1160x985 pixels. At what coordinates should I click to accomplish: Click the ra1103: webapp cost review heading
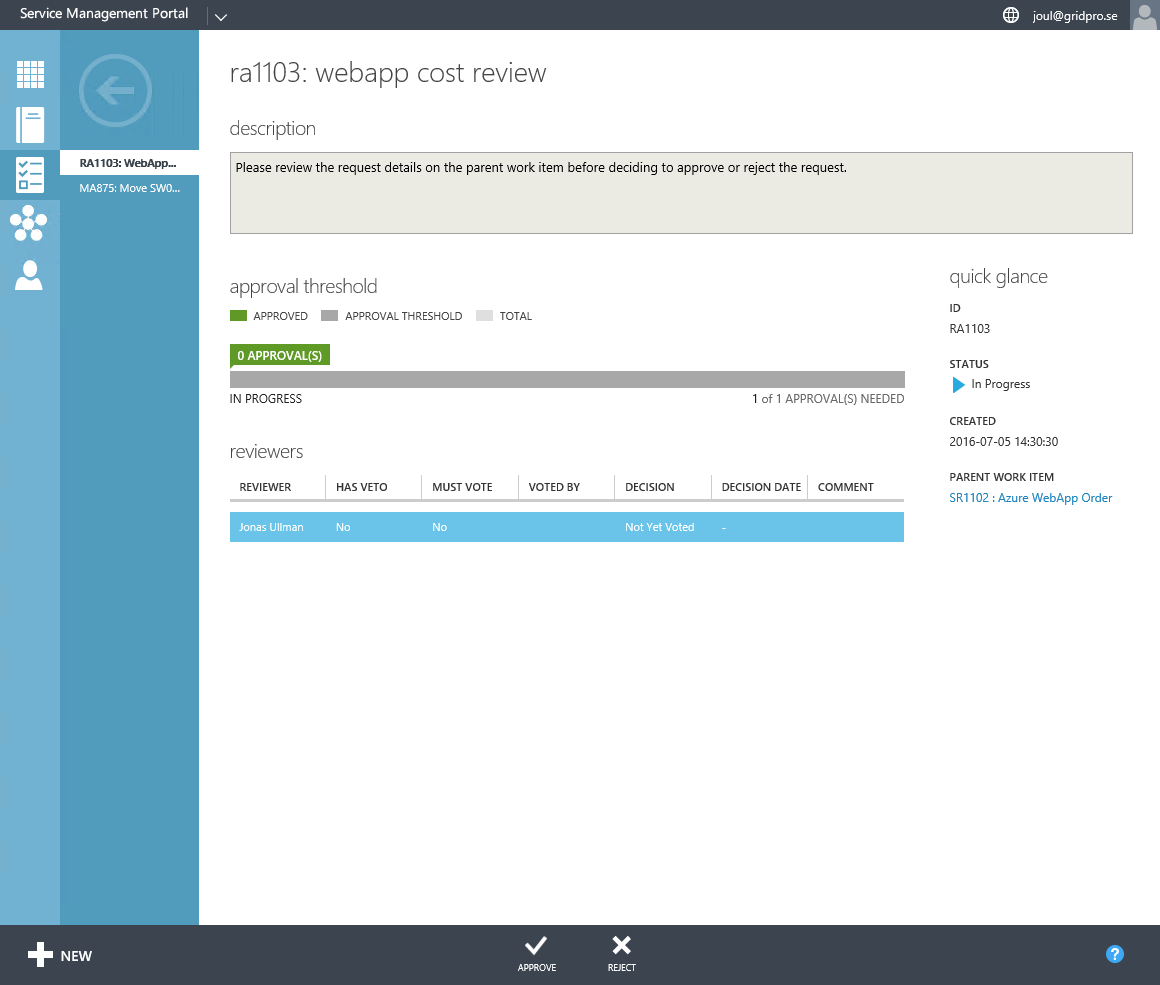coord(388,73)
